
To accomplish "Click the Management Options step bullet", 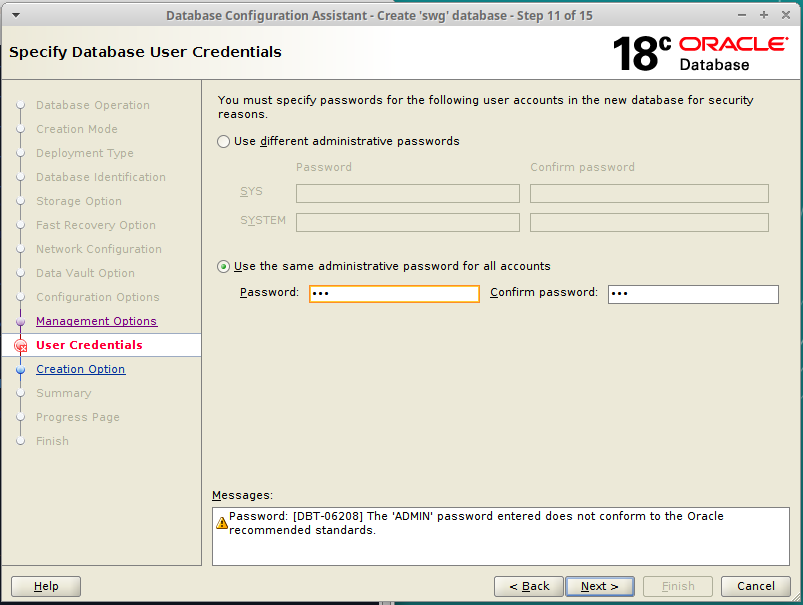I will coord(20,322).
